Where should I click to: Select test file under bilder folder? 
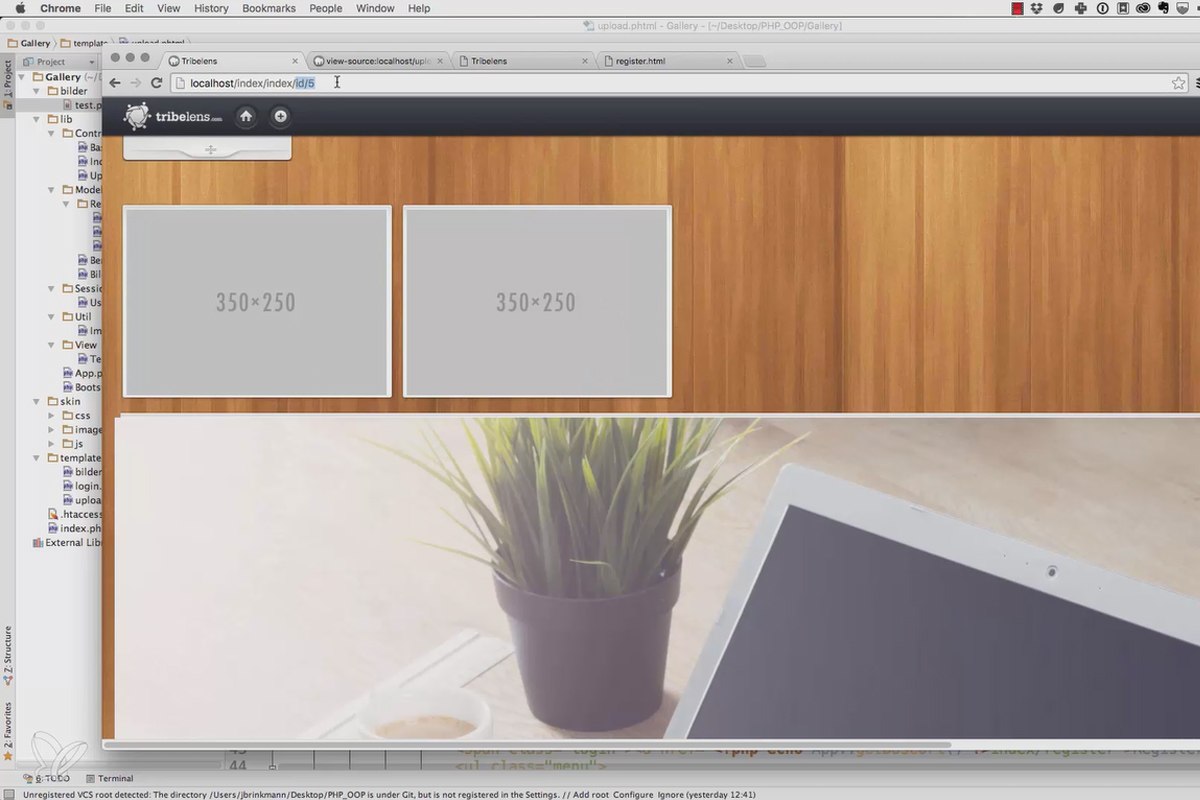coord(82,105)
